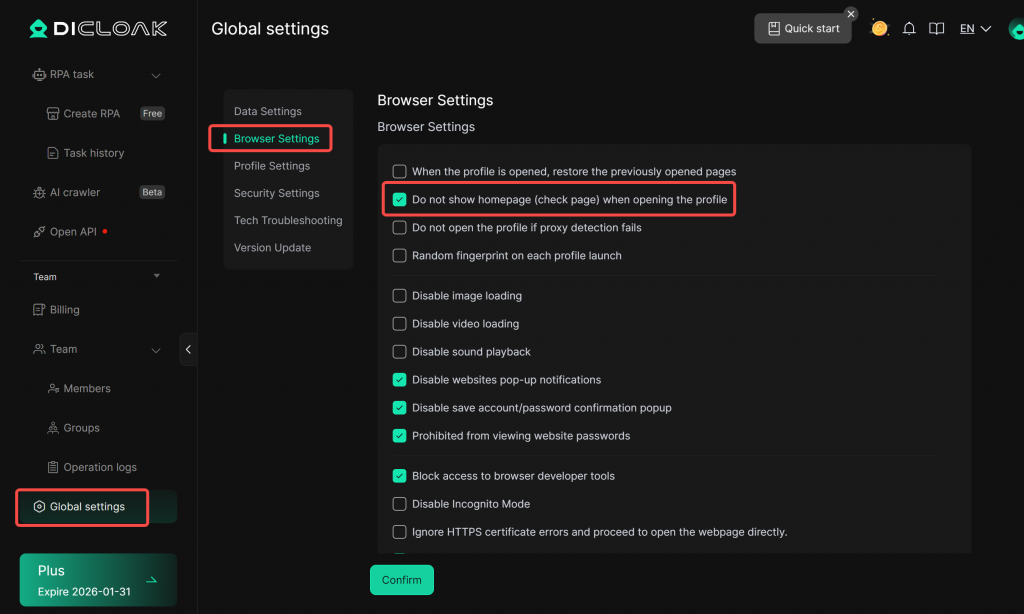
Task: Click the notification bell icon
Action: (909, 29)
